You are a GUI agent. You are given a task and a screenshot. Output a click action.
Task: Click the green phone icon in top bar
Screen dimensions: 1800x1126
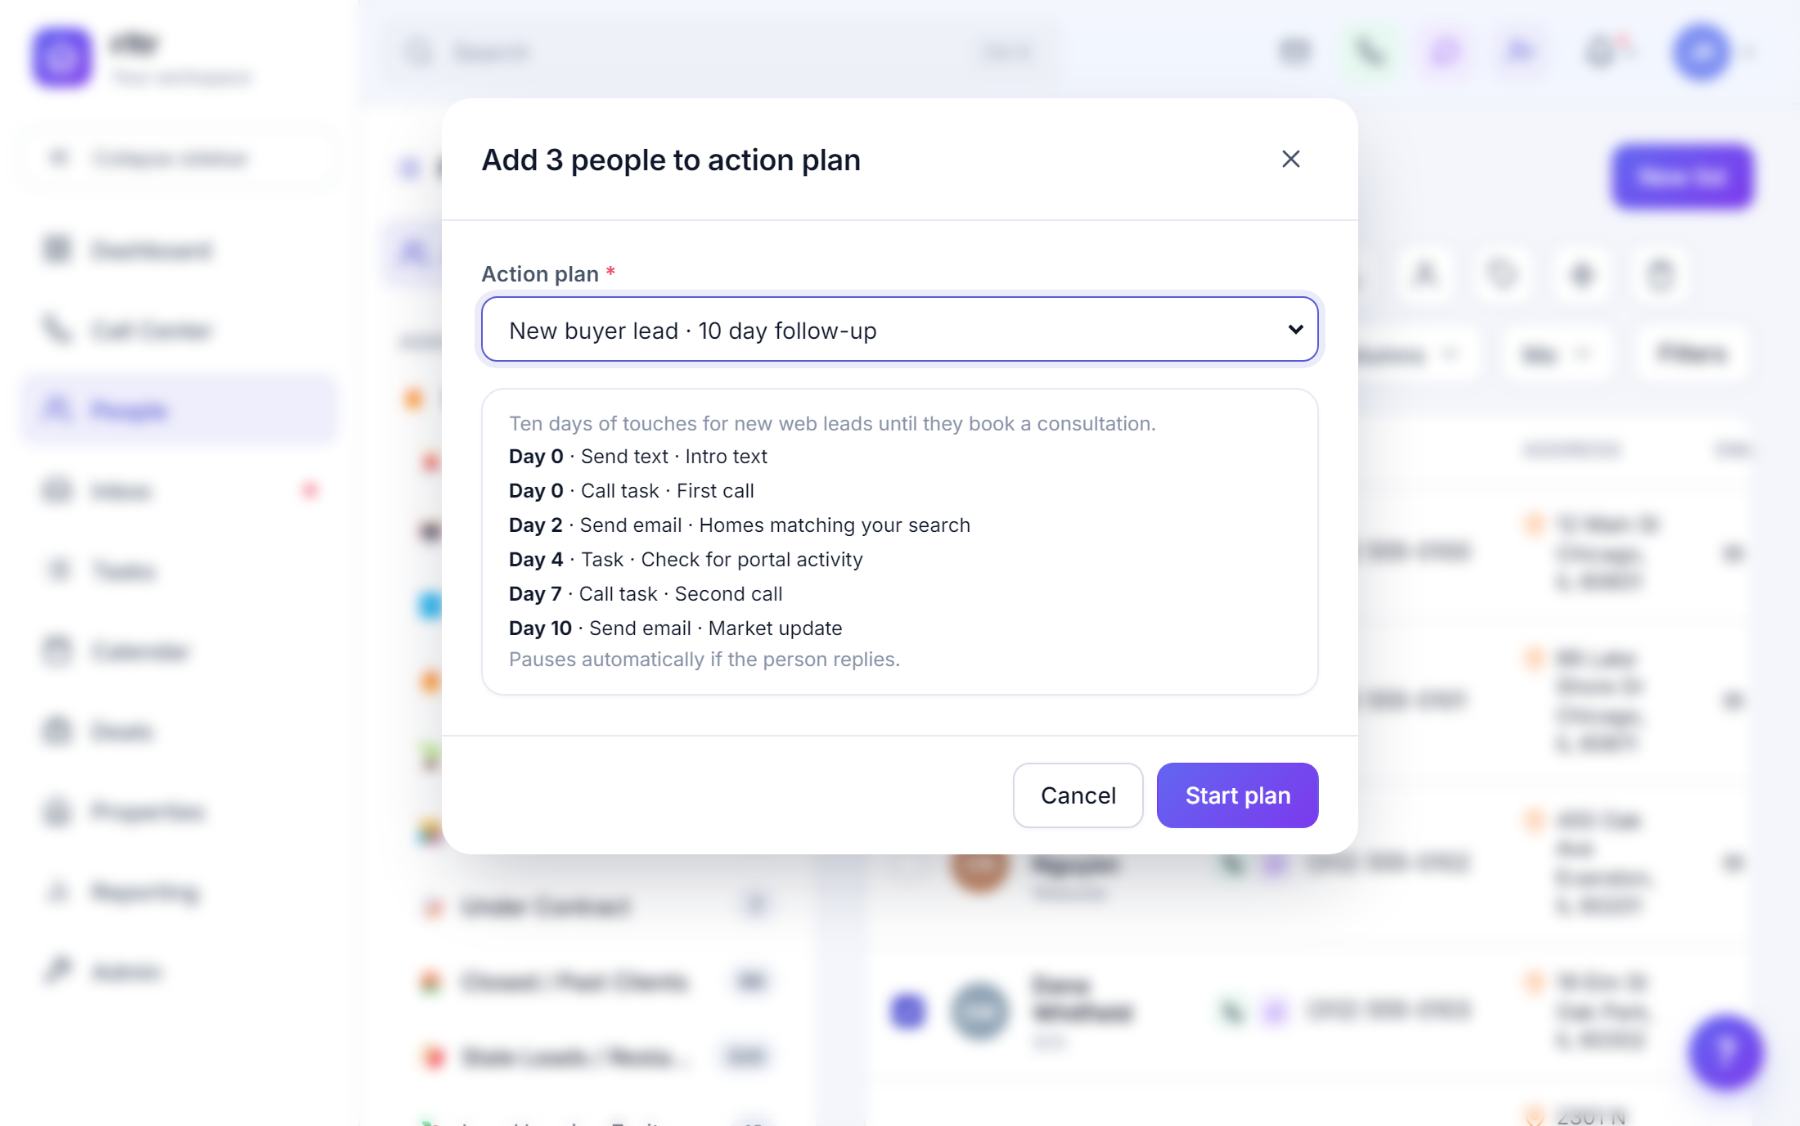pos(1369,51)
